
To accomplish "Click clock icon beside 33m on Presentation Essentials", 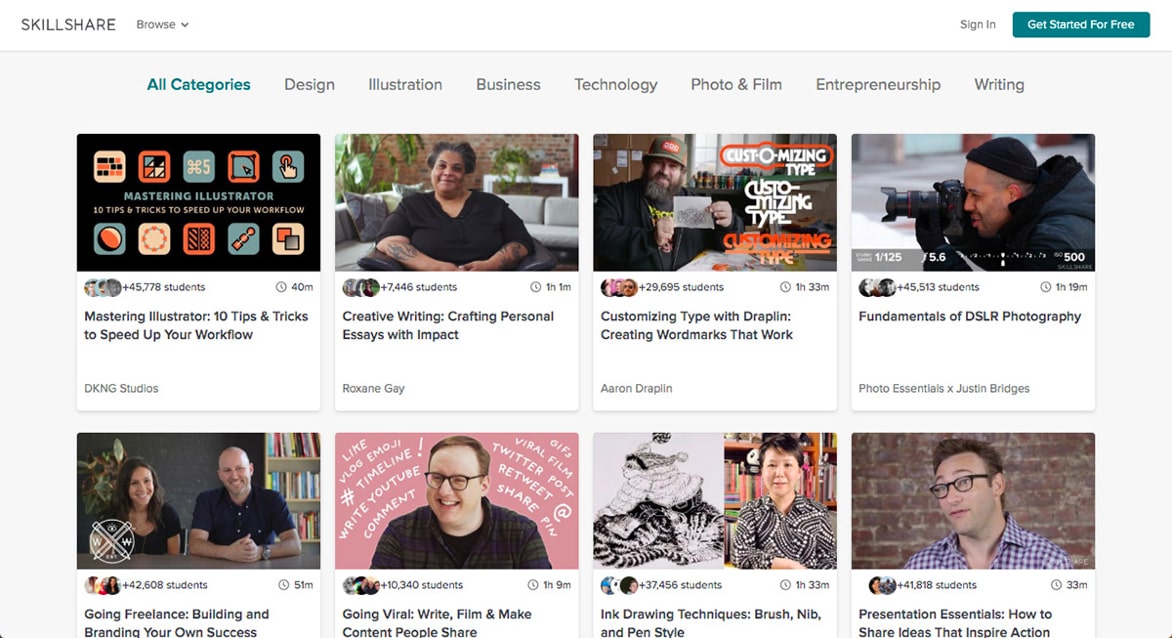I will pos(1055,585).
